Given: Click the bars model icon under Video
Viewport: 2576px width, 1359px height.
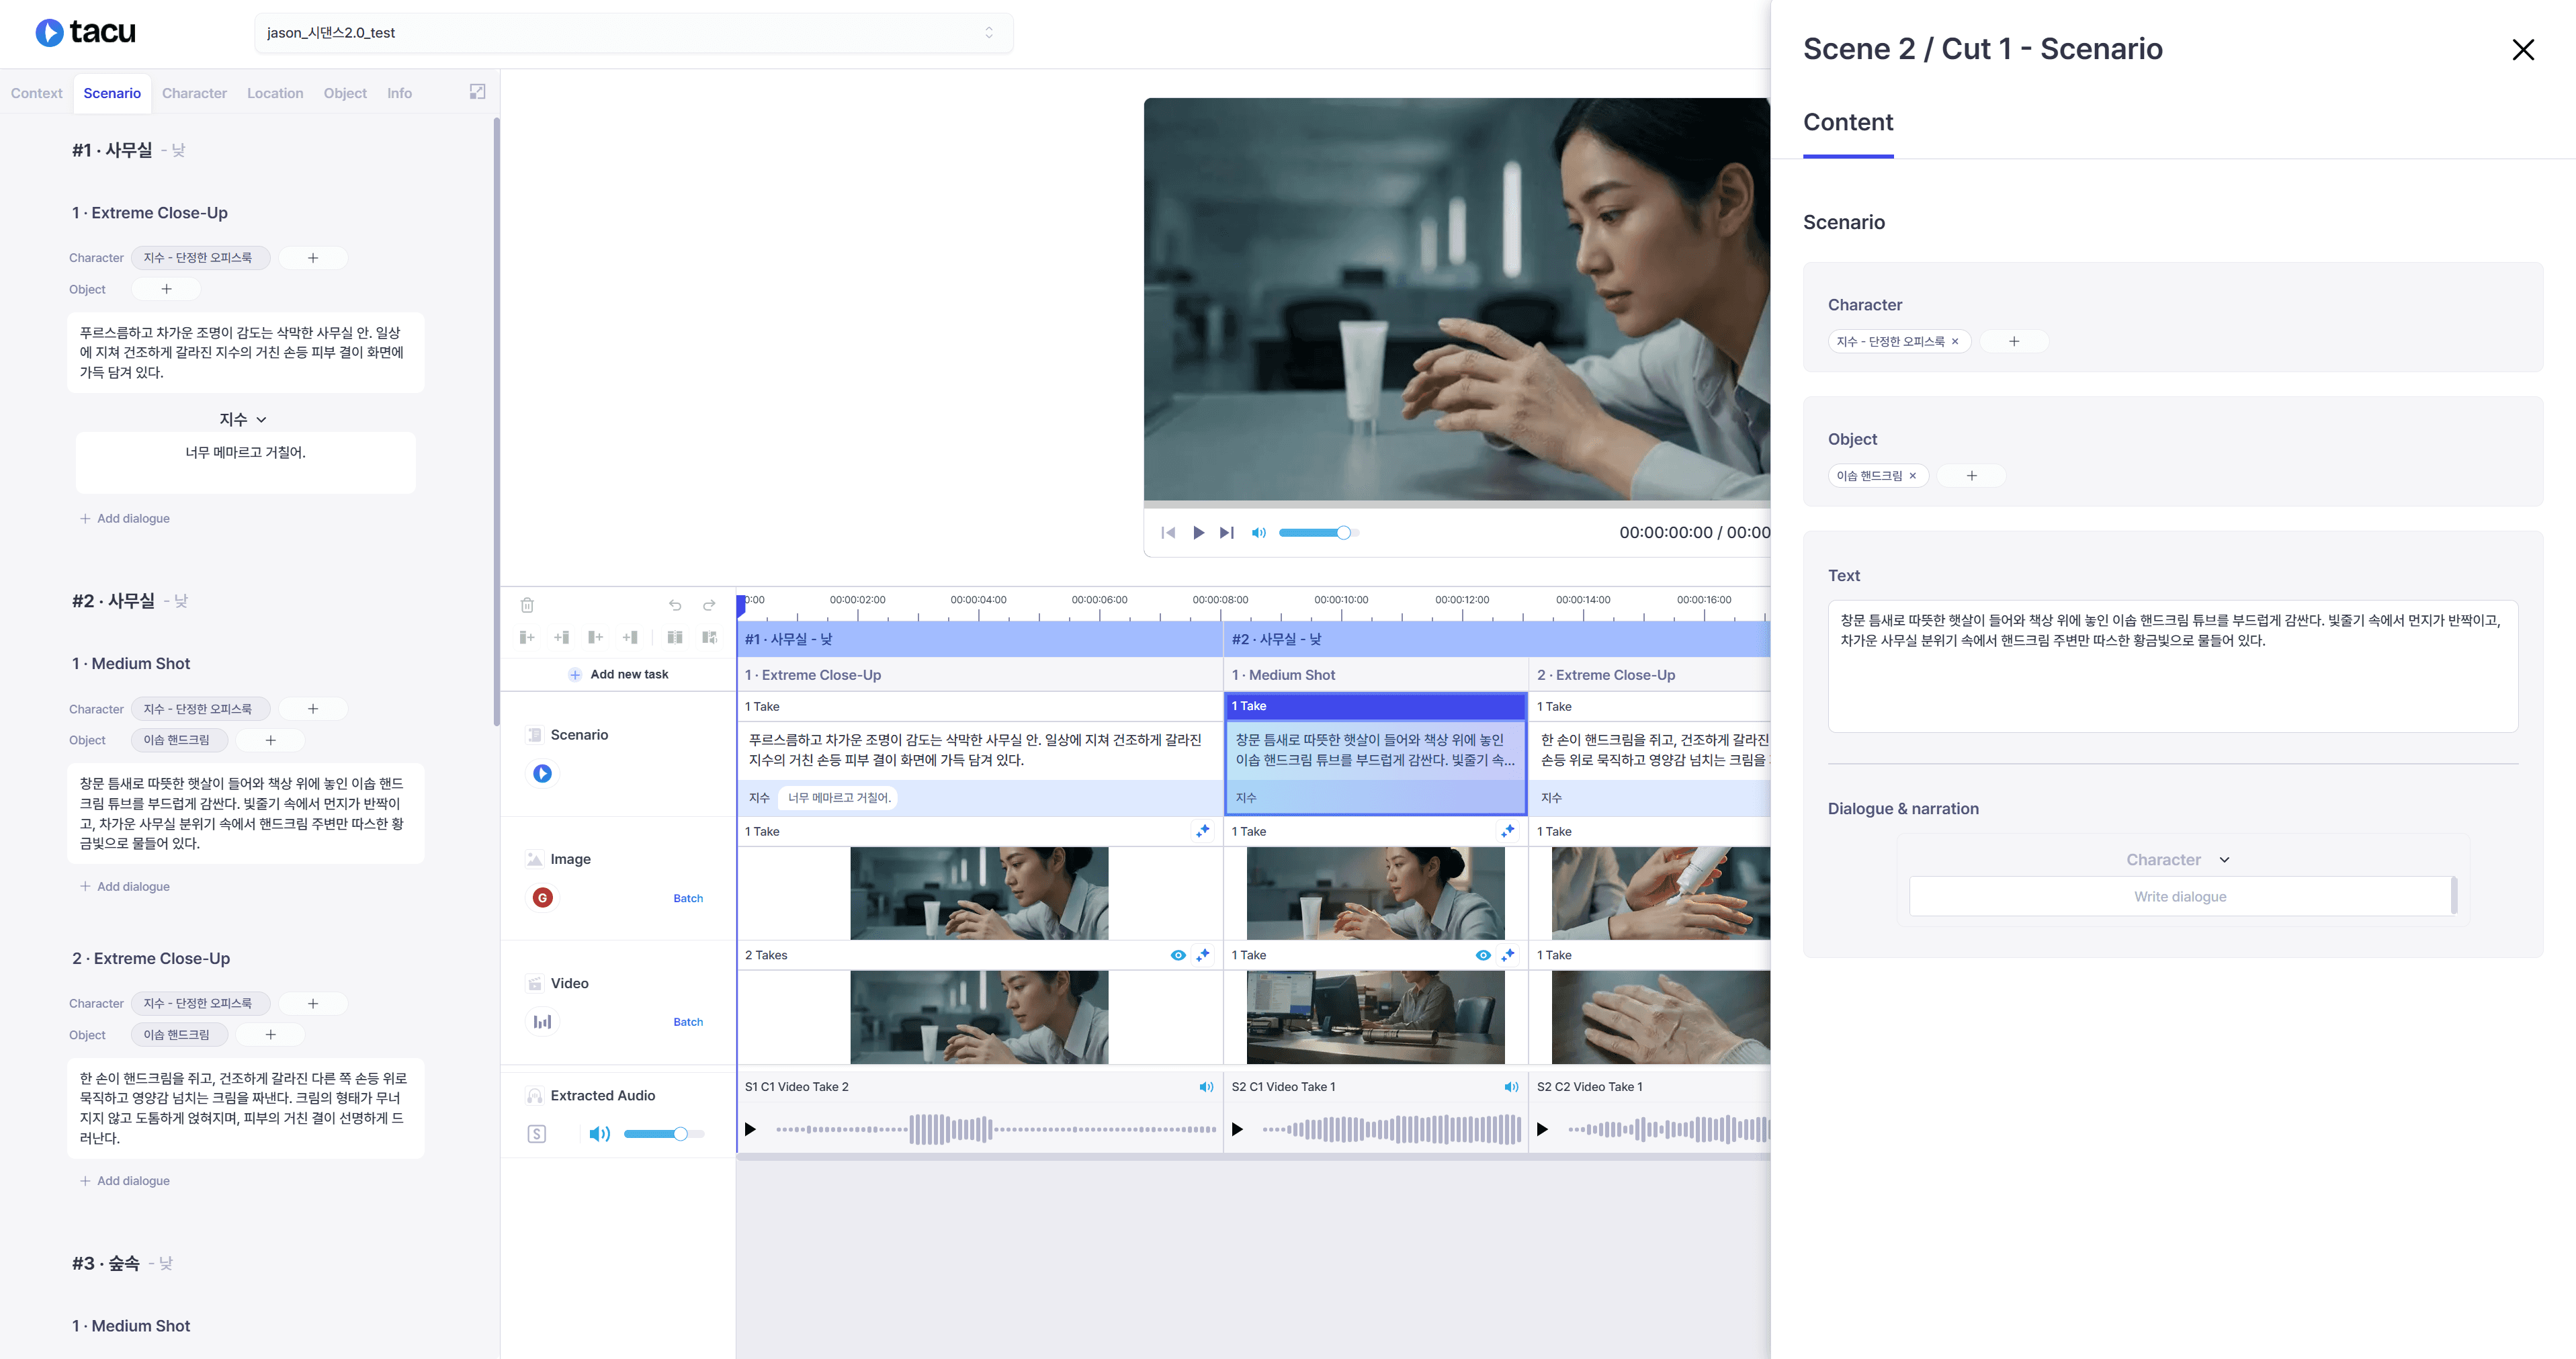Looking at the screenshot, I should click(x=542, y=1022).
